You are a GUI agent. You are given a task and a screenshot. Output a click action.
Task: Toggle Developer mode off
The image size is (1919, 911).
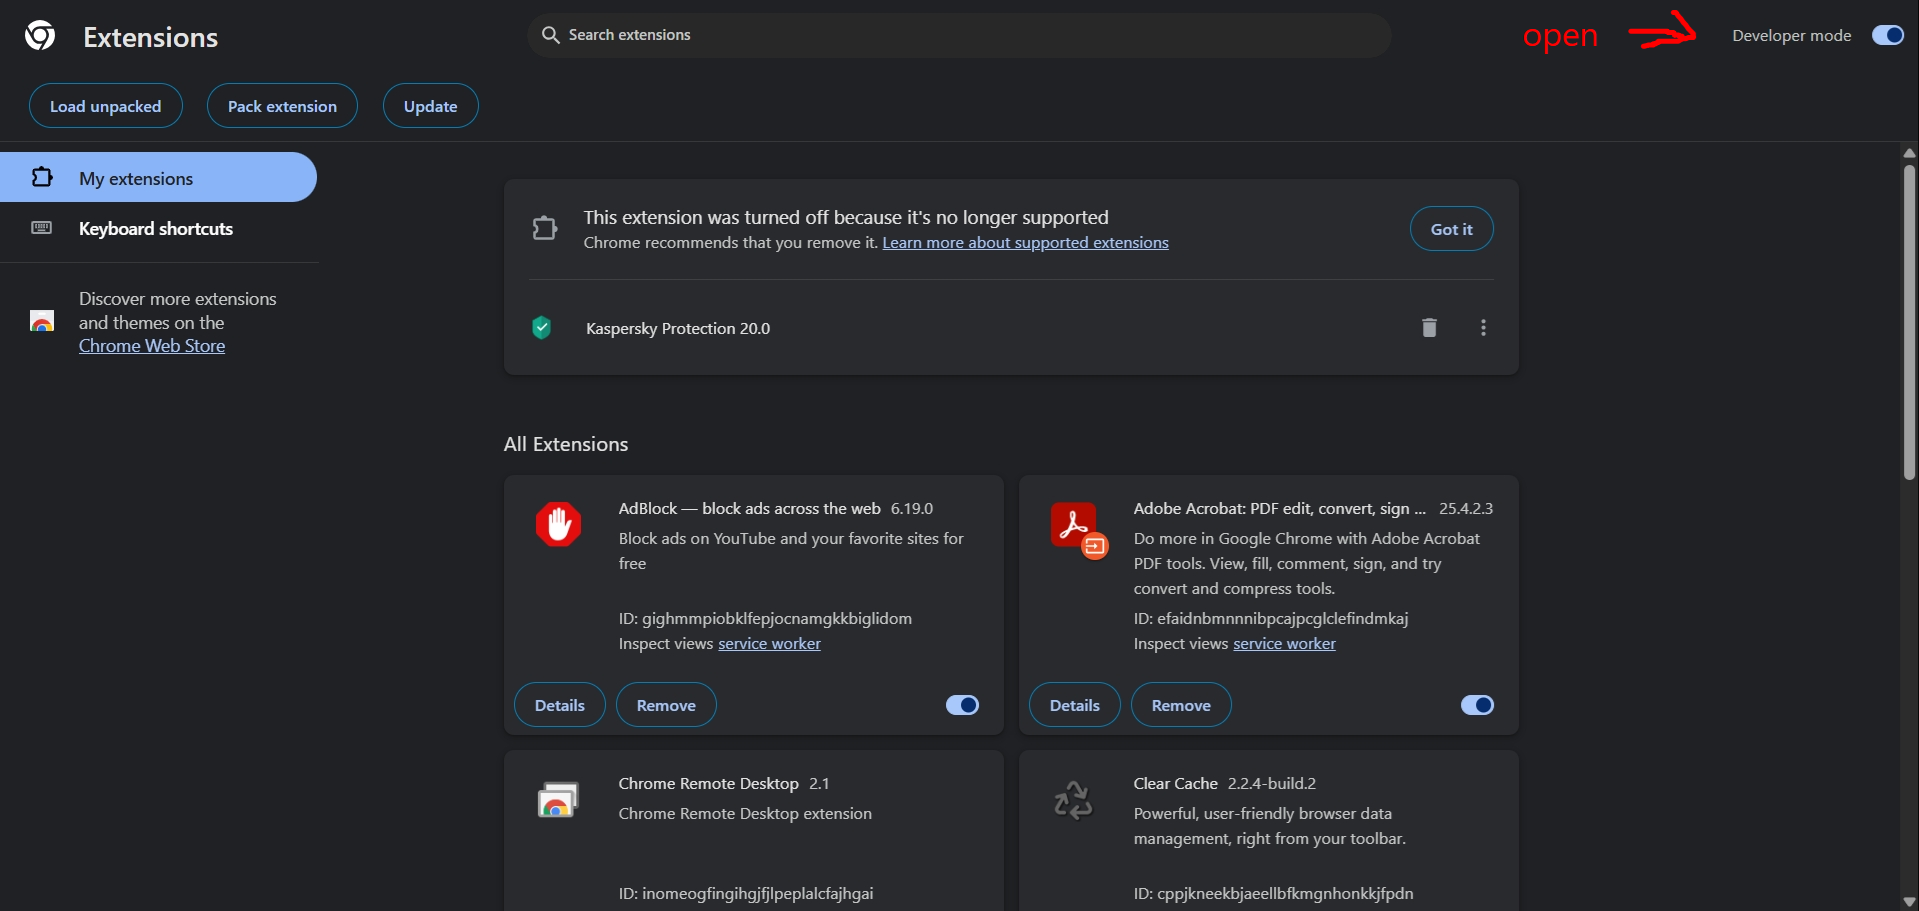[1888, 35]
